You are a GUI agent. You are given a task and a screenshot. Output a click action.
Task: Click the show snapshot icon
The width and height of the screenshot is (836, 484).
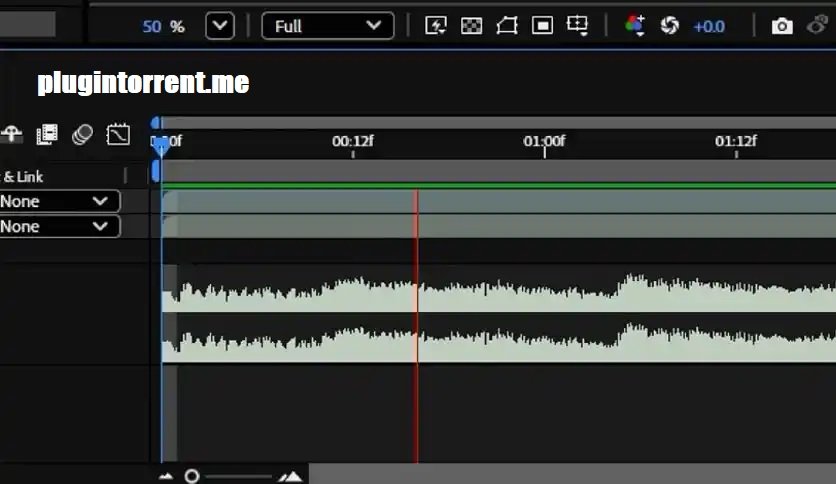[818, 26]
